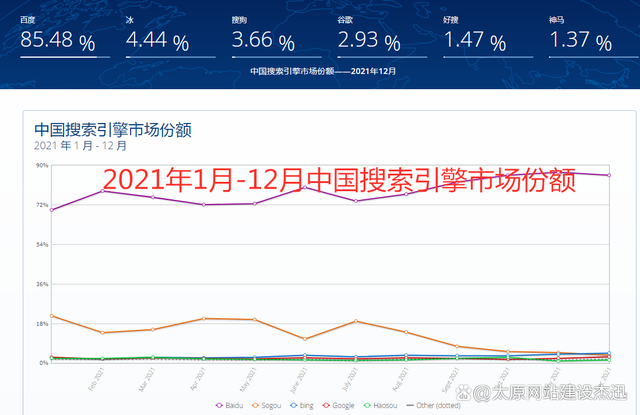Select the Sogou data point for May 2021
640x415 pixels.
point(255,320)
